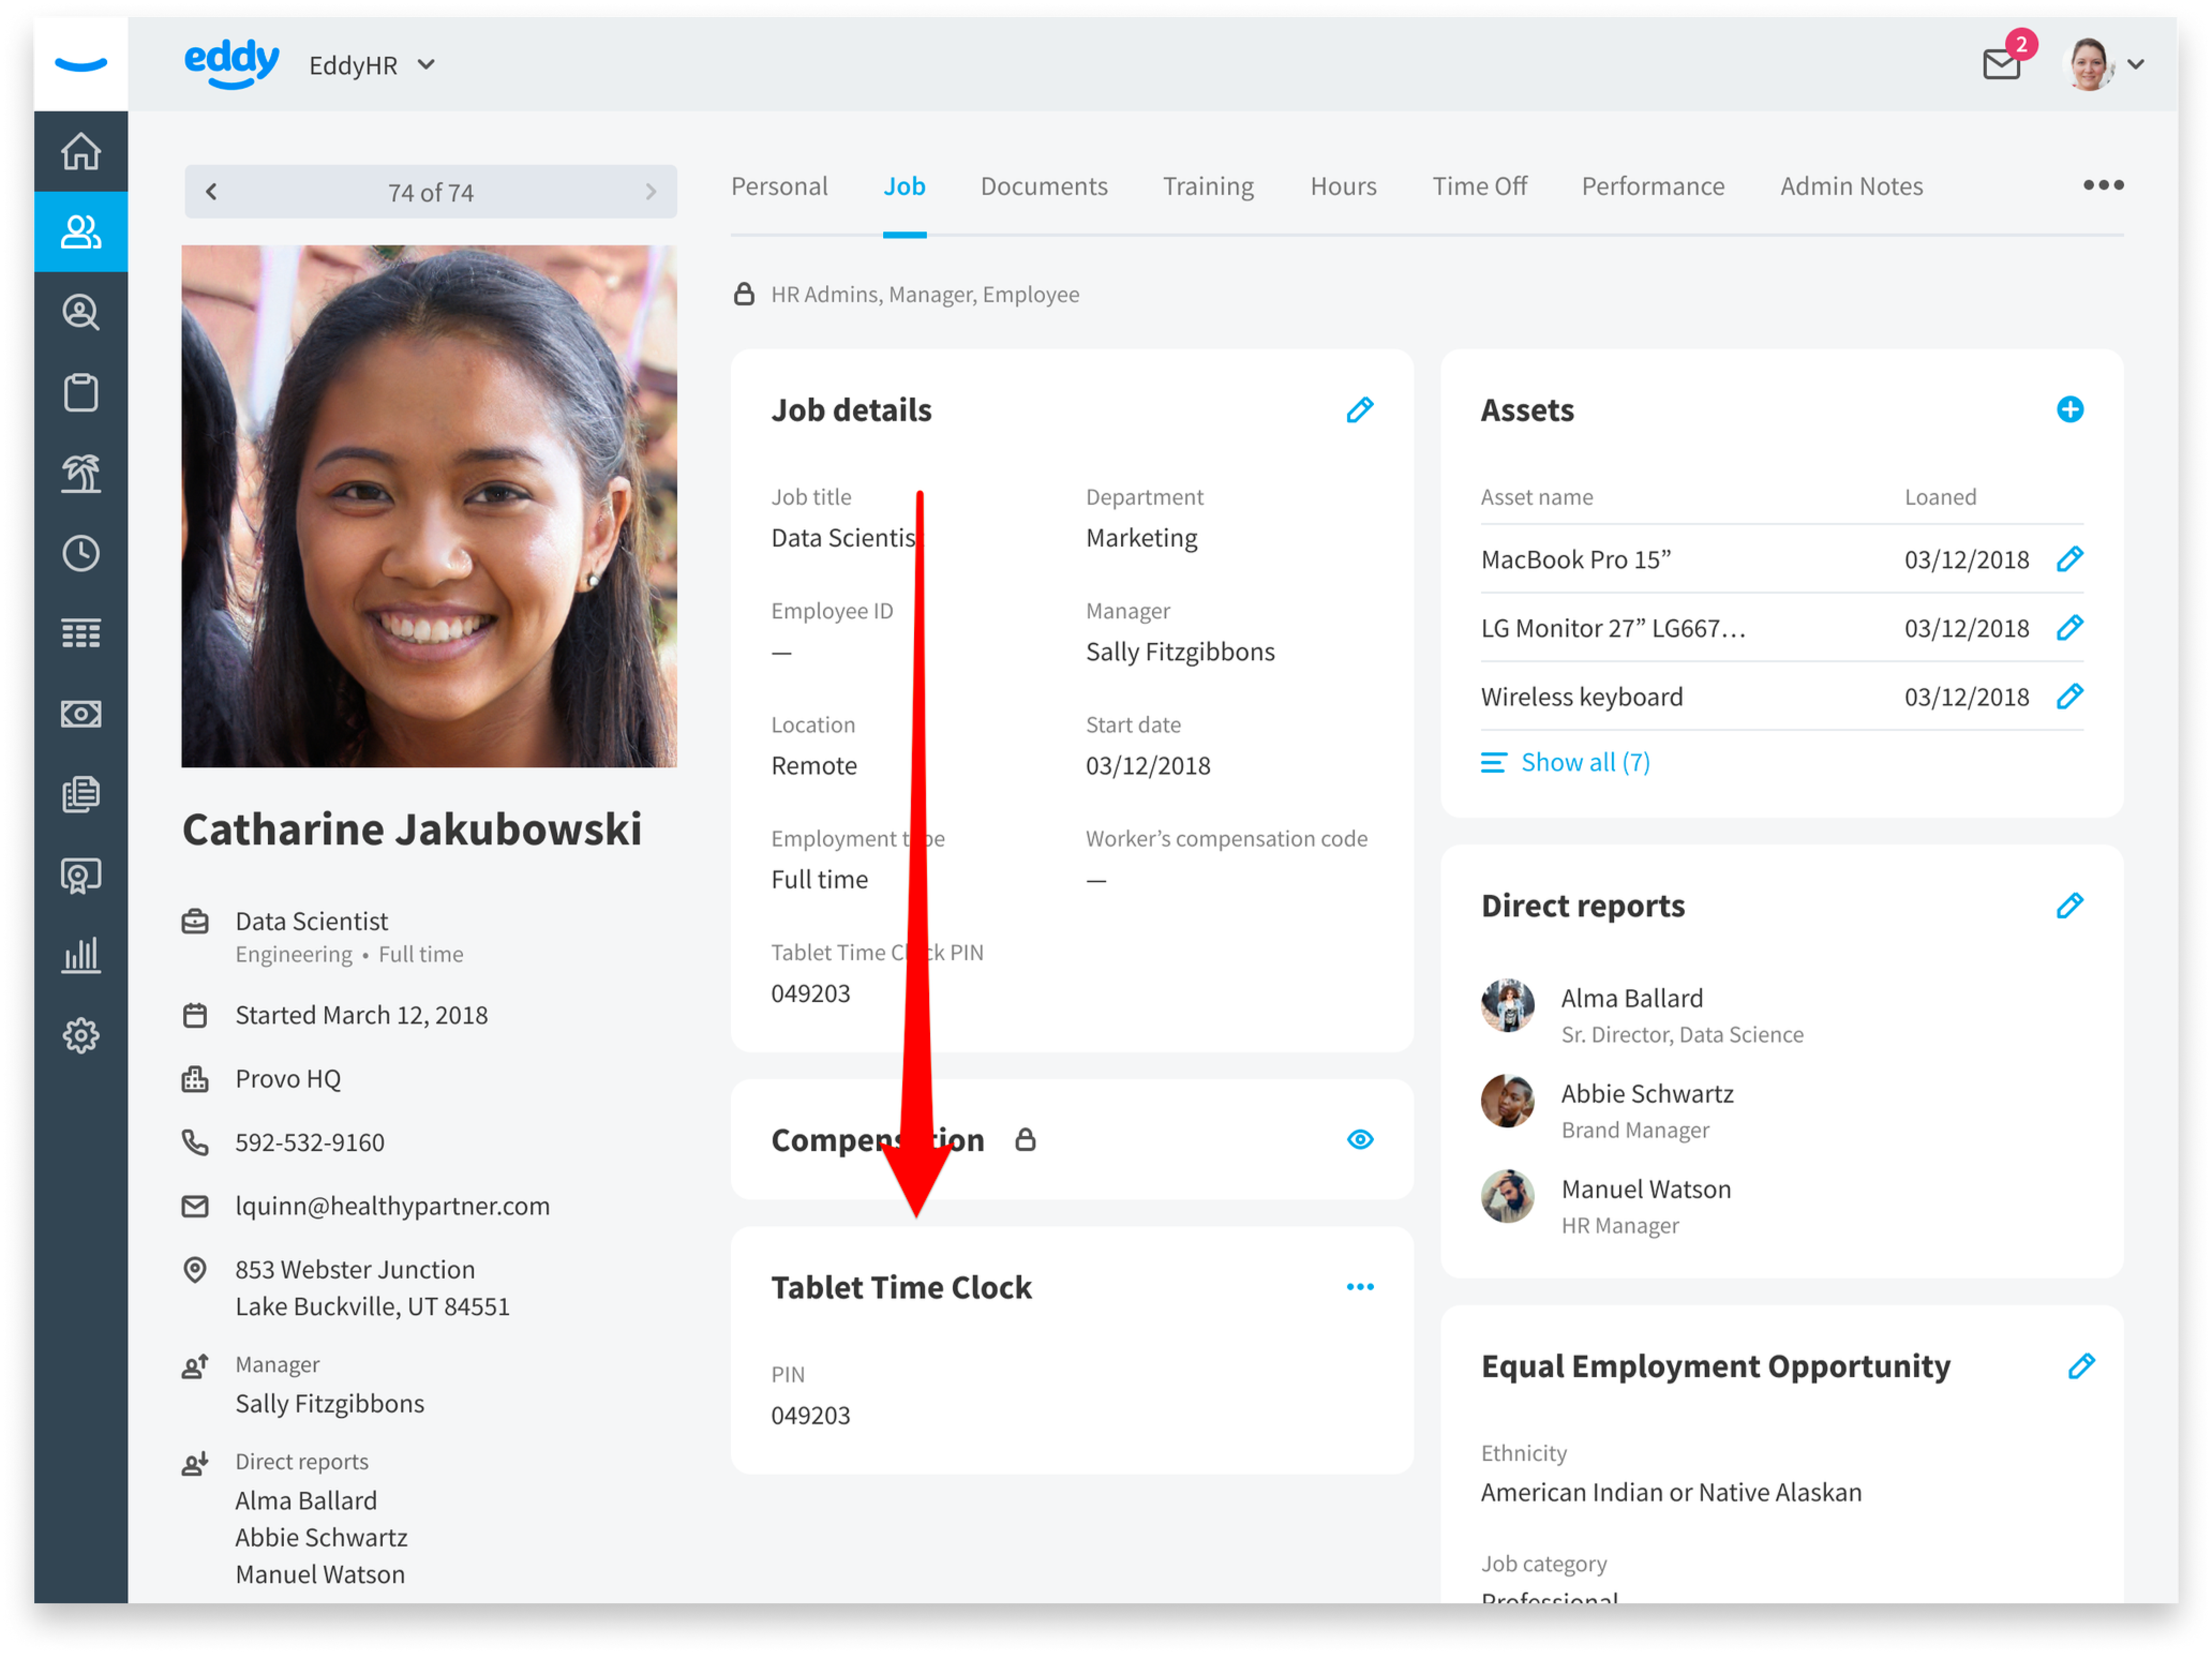Expand the EddyHR company dropdown
Image resolution: width=2212 pixels, height=1655 pixels.
[372, 65]
